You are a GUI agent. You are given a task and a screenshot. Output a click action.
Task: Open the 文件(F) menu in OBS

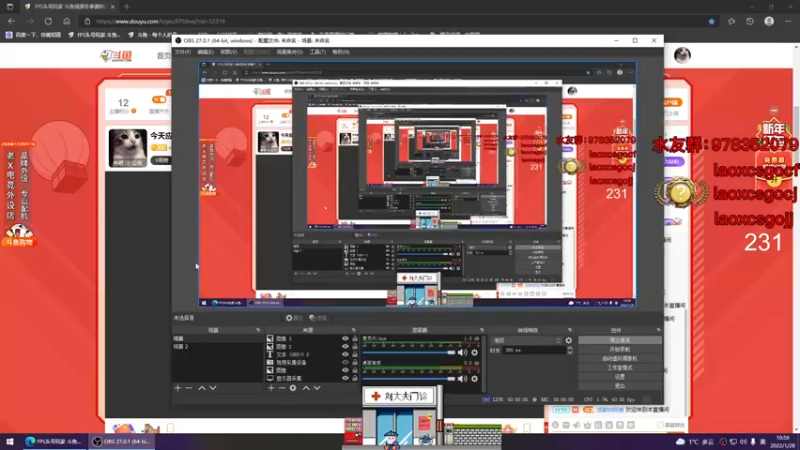click(183, 52)
